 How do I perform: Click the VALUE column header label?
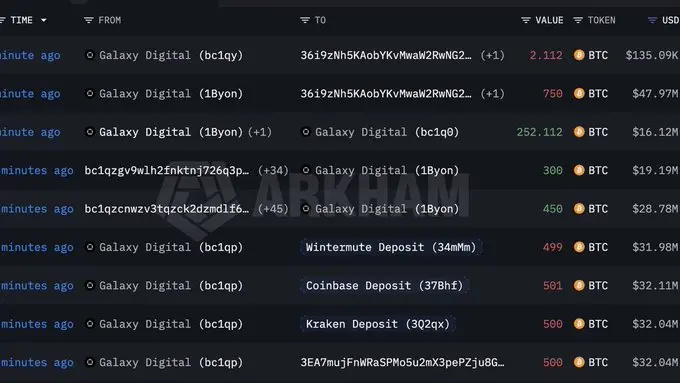549,20
